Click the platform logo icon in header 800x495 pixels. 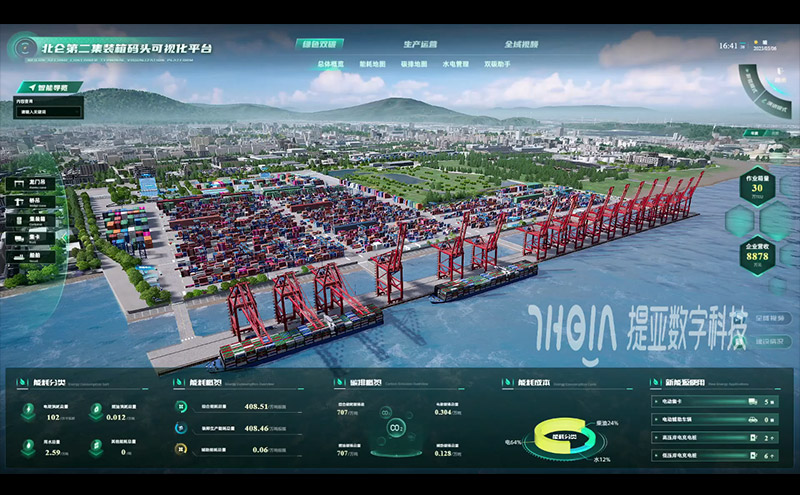(x=22, y=46)
